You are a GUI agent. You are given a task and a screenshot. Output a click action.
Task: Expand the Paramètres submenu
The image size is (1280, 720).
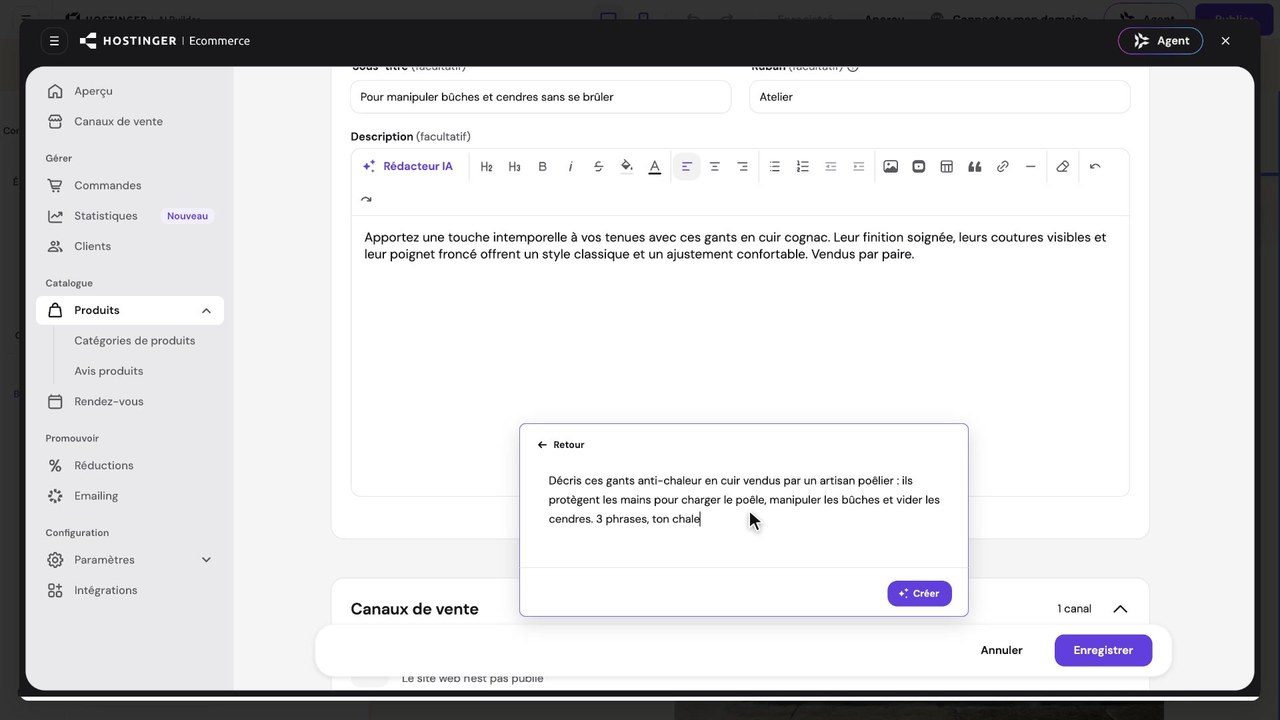(206, 560)
